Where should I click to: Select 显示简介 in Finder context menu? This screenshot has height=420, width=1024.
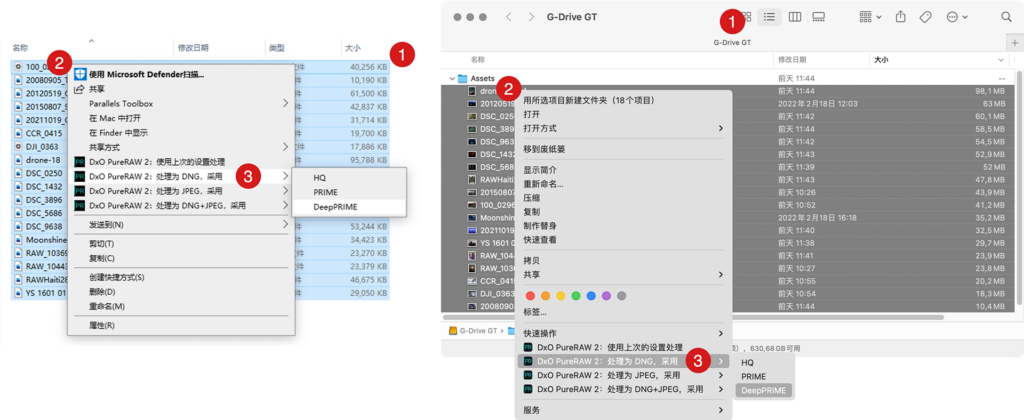pos(540,170)
